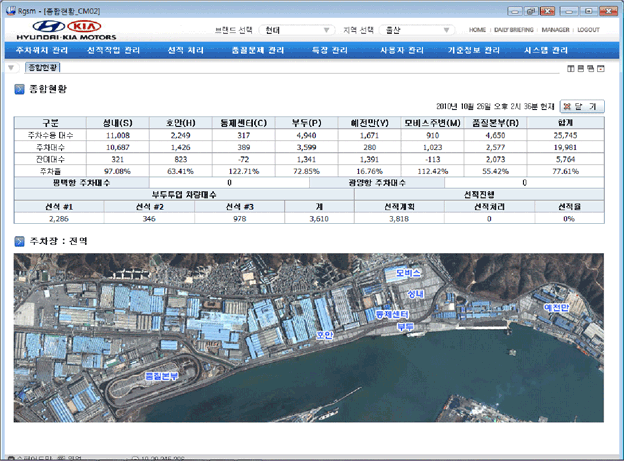Viewport: 624px width, 461px height.
Task: Open the DAILY BRIEFING link
Action: (514, 30)
